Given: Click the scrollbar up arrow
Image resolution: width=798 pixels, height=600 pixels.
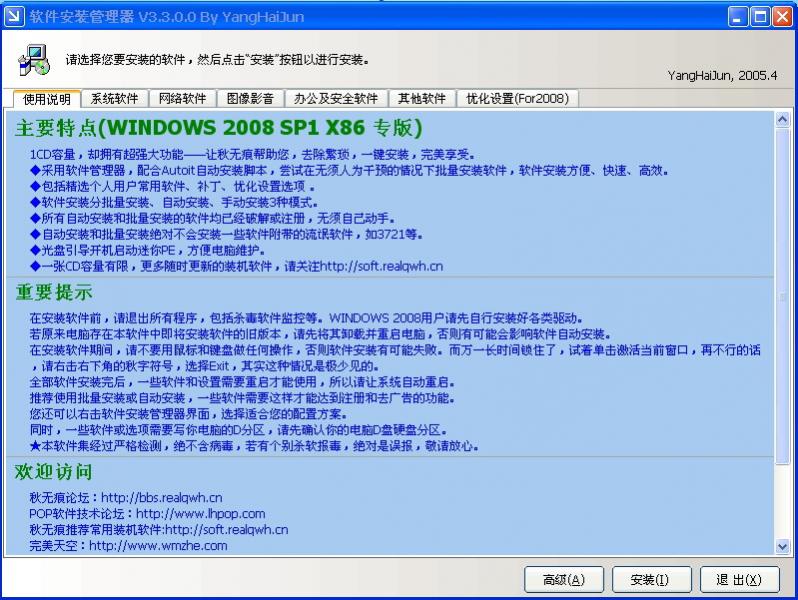Looking at the screenshot, I should tap(782, 119).
